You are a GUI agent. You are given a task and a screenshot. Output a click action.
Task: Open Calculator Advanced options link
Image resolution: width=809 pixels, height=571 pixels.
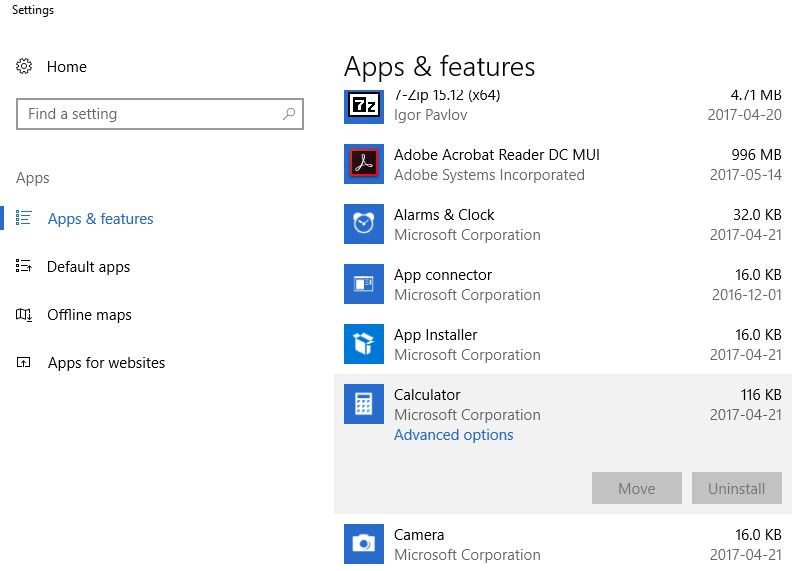[x=453, y=435]
